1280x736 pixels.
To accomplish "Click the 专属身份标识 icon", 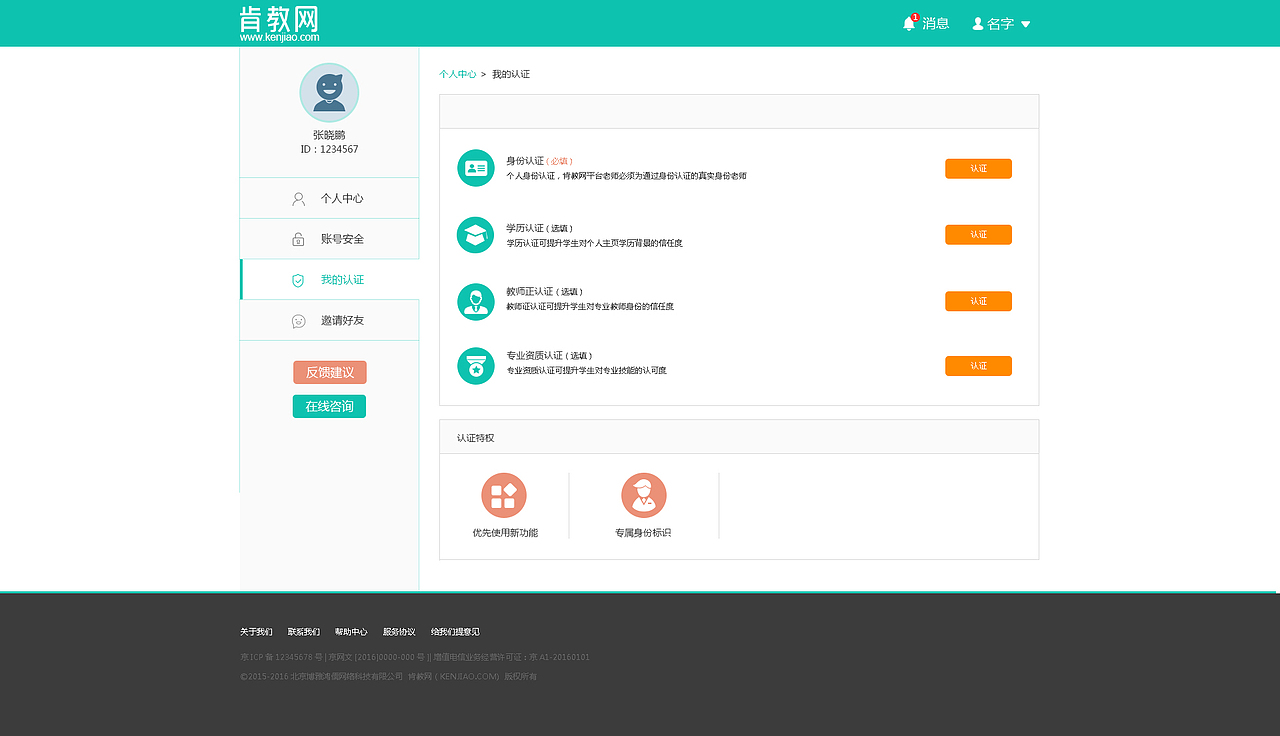I will point(644,496).
